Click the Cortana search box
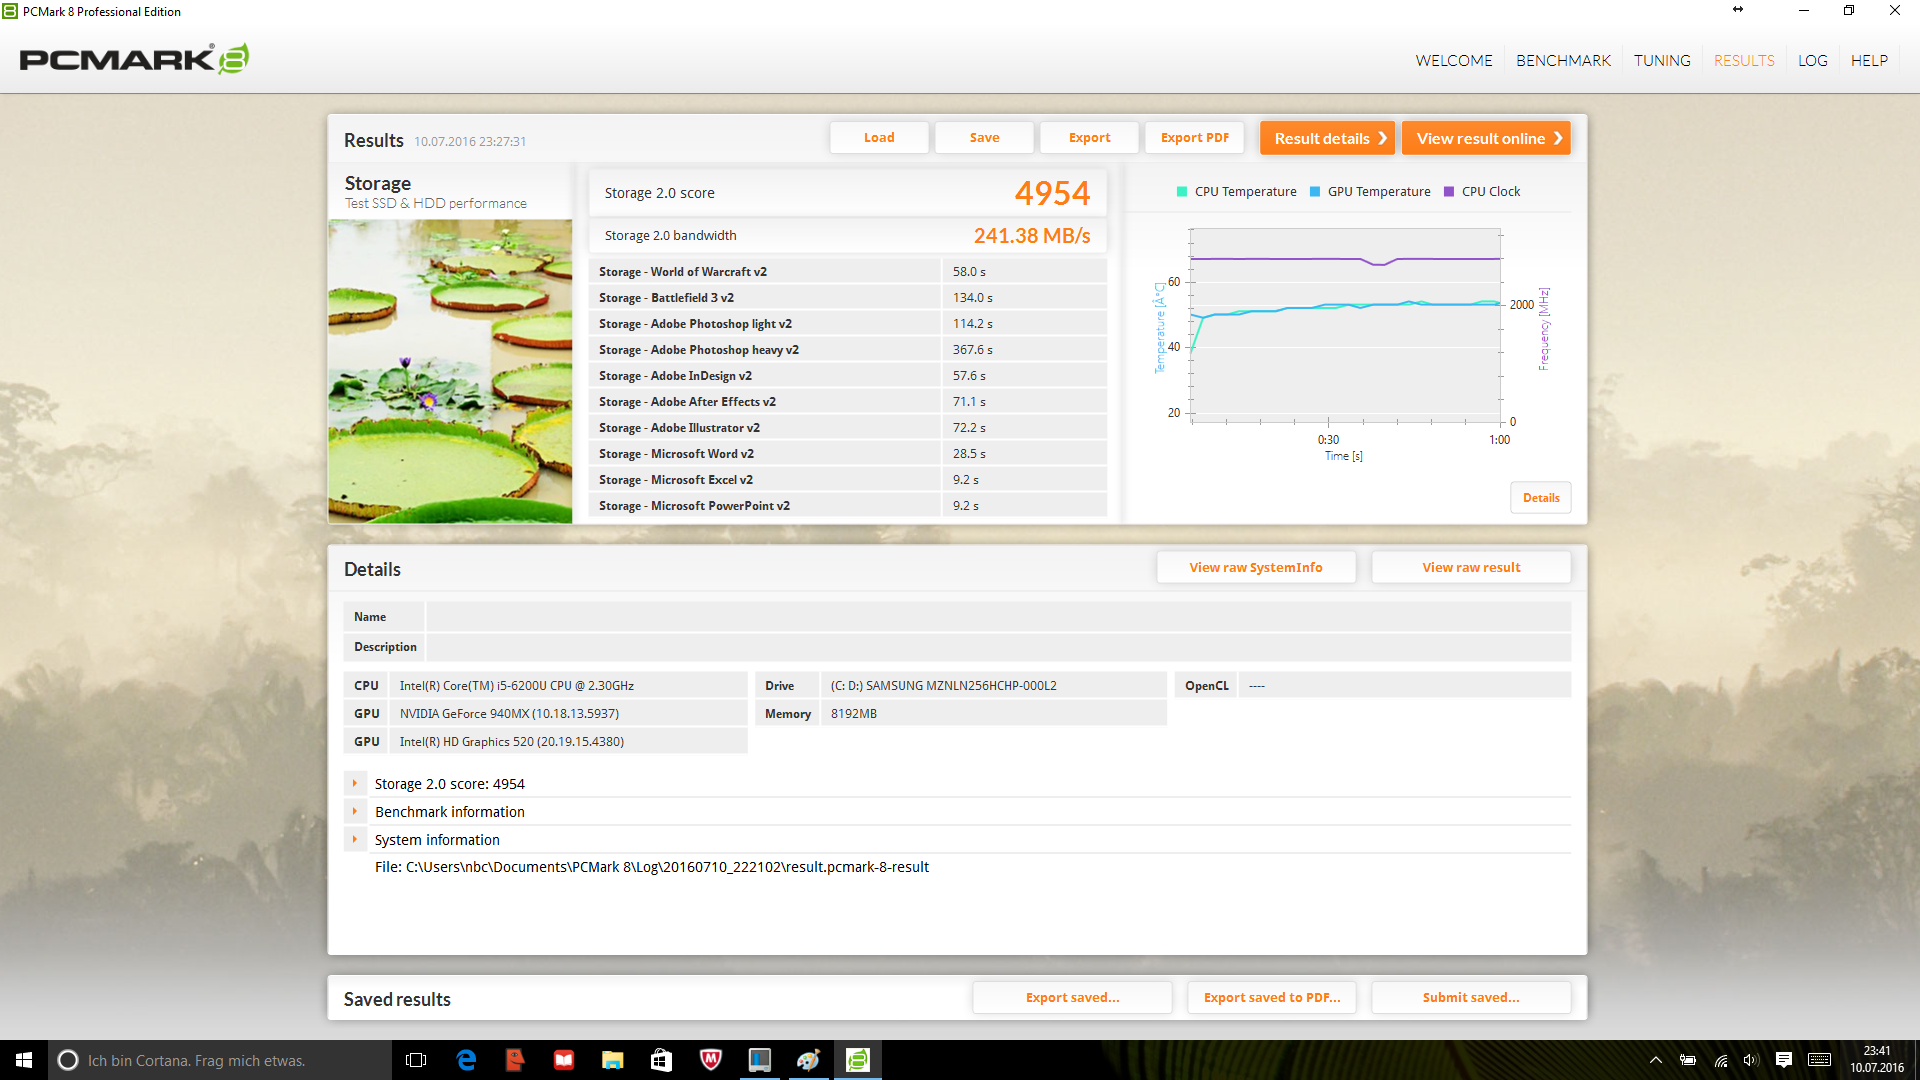 click(220, 1060)
